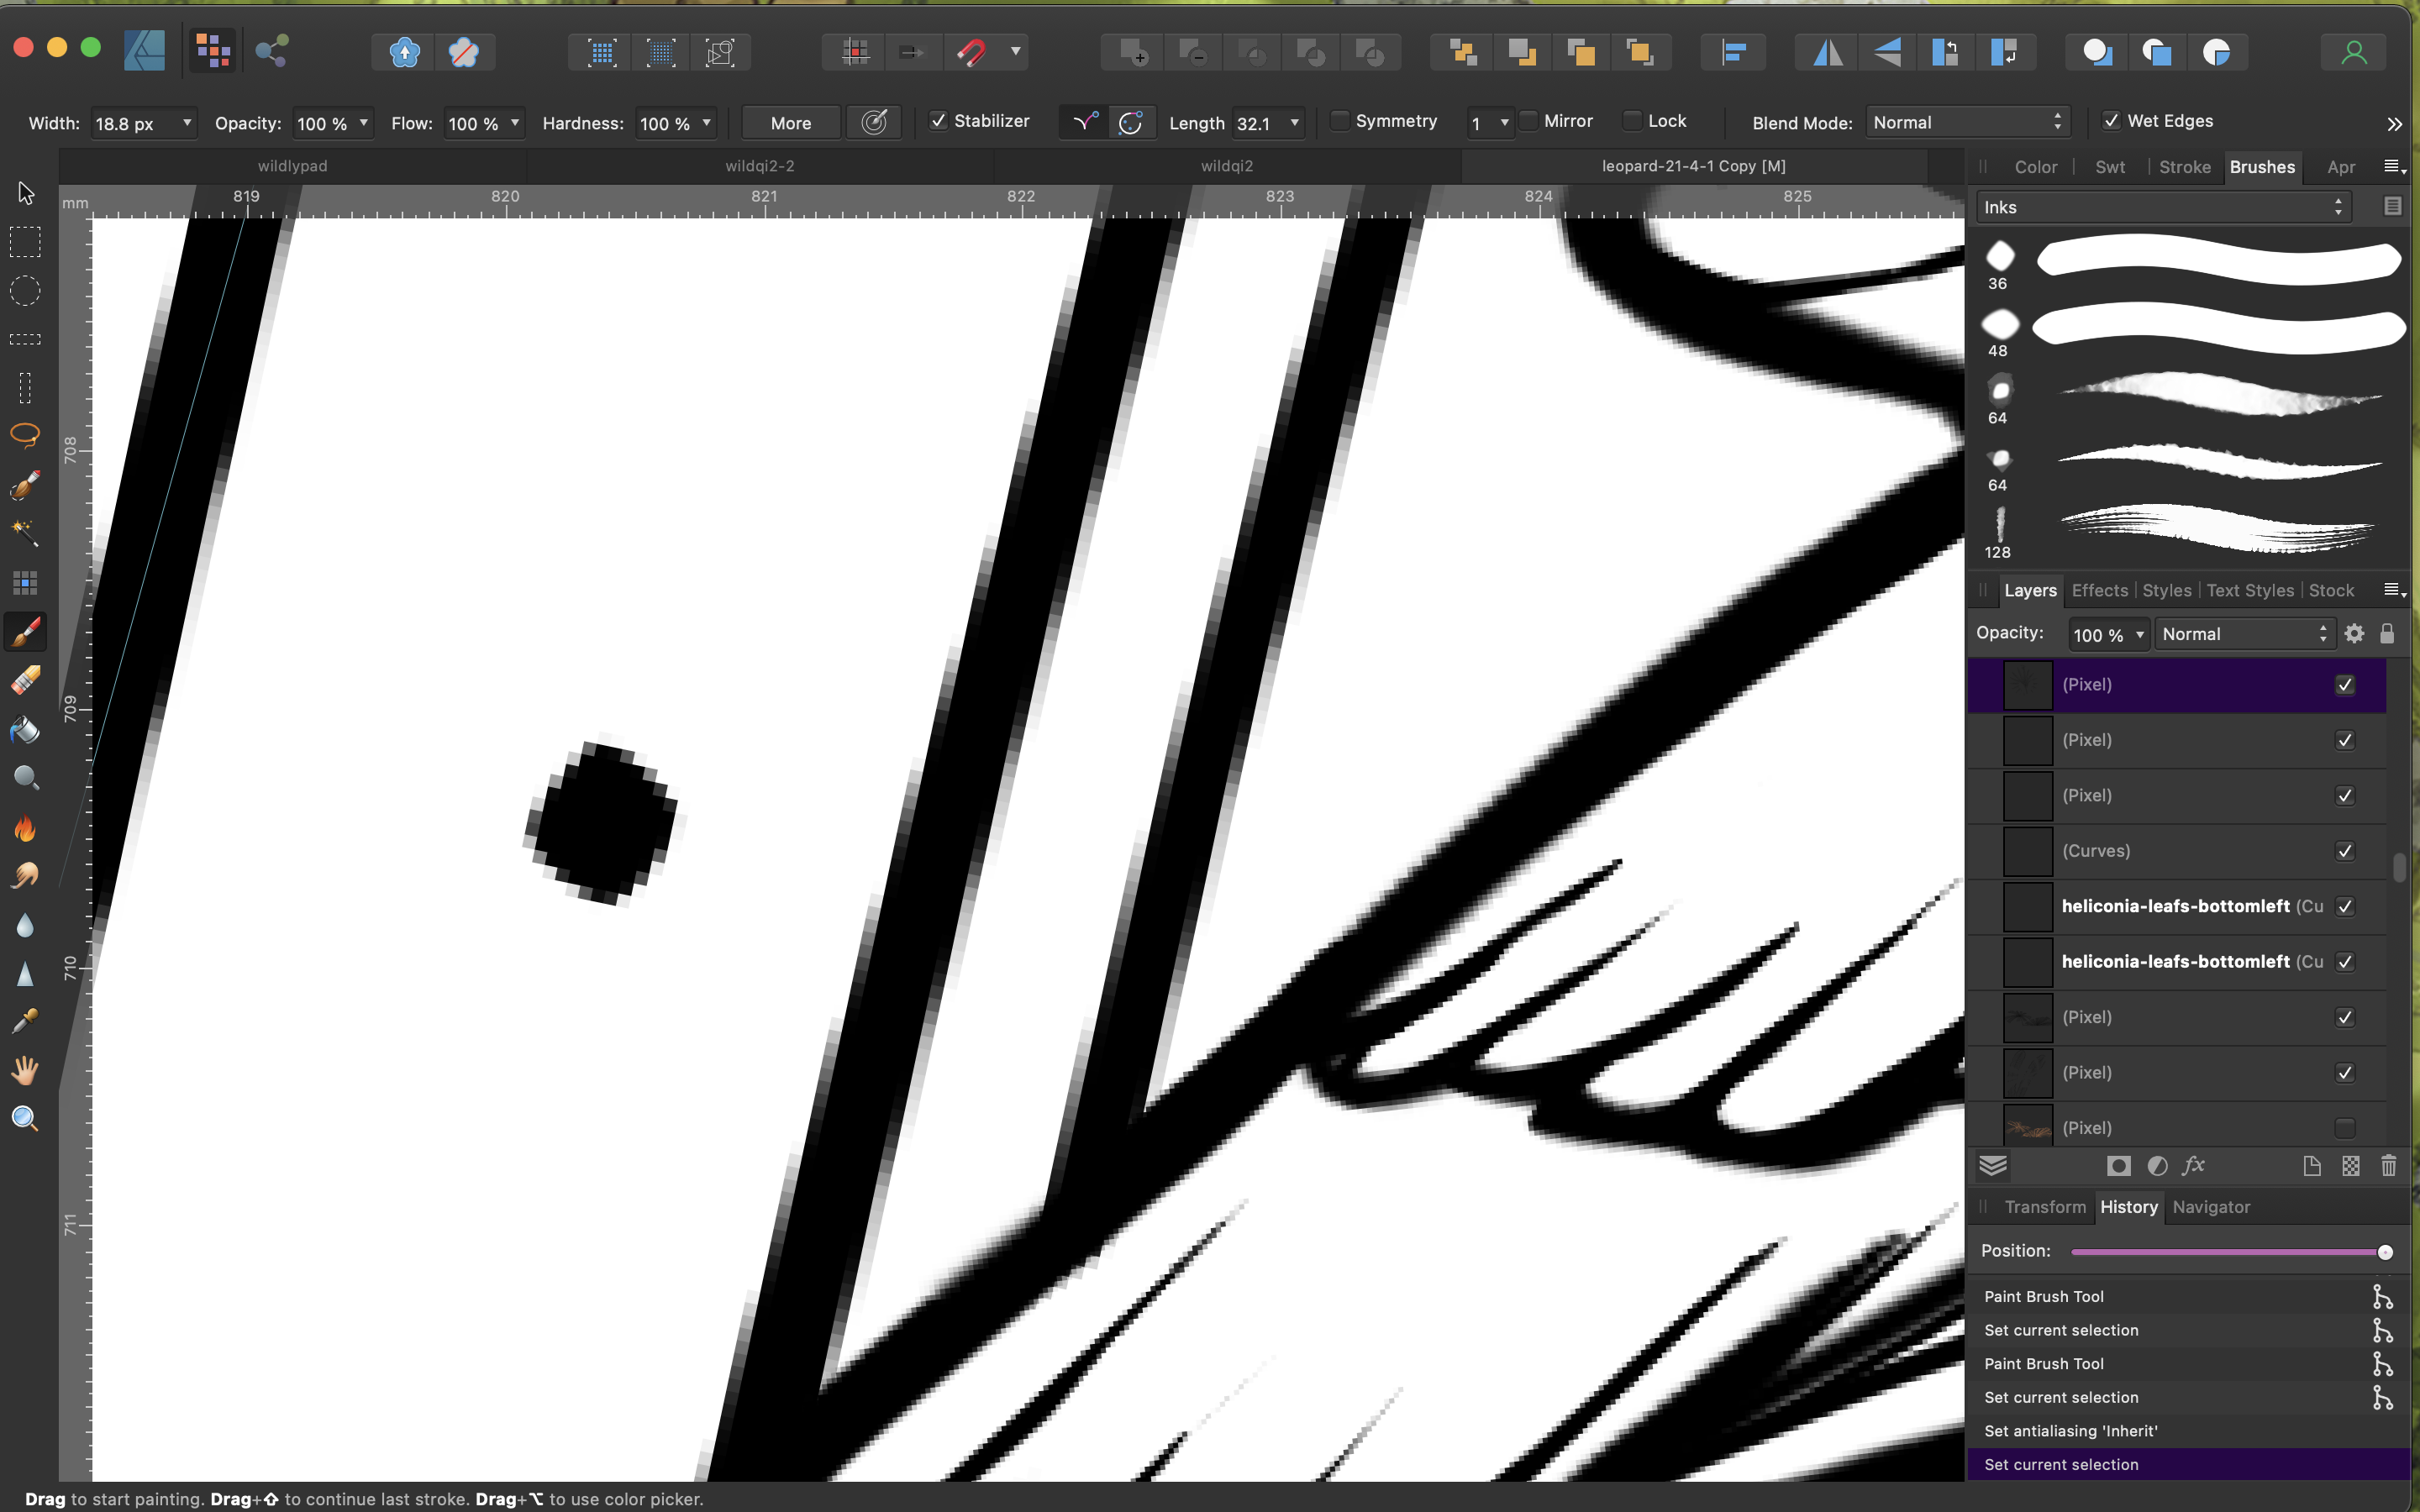
Task: Open the Hardness dropdown
Action: click(706, 123)
